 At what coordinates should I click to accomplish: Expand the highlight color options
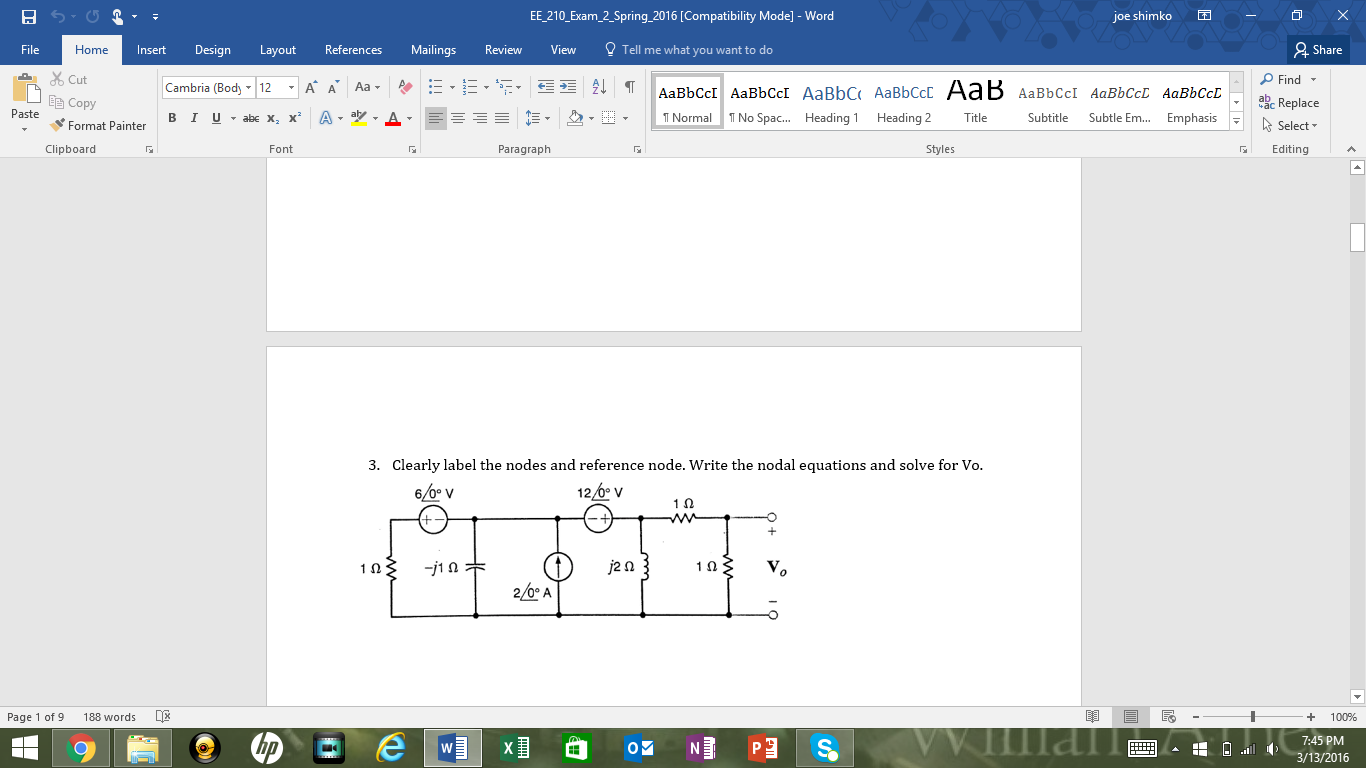tap(376, 118)
